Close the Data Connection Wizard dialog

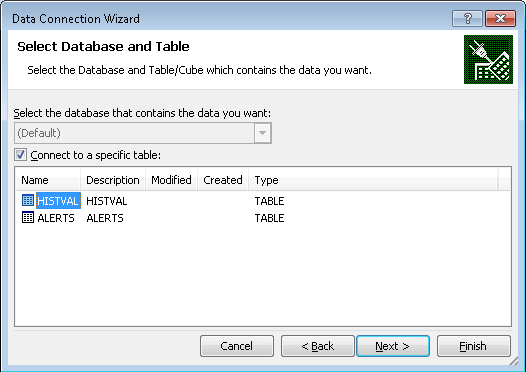pyautogui.click(x=500, y=18)
